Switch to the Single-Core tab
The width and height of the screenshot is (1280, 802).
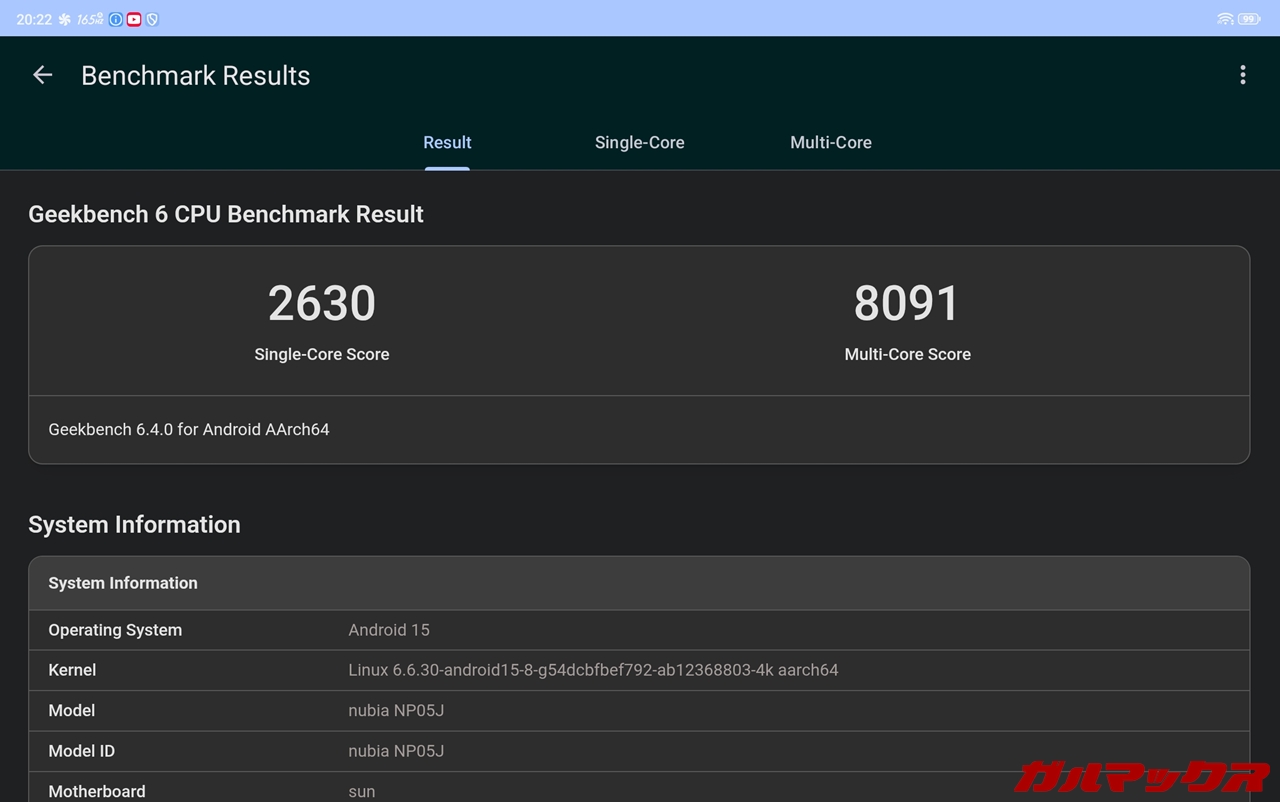pyautogui.click(x=639, y=142)
